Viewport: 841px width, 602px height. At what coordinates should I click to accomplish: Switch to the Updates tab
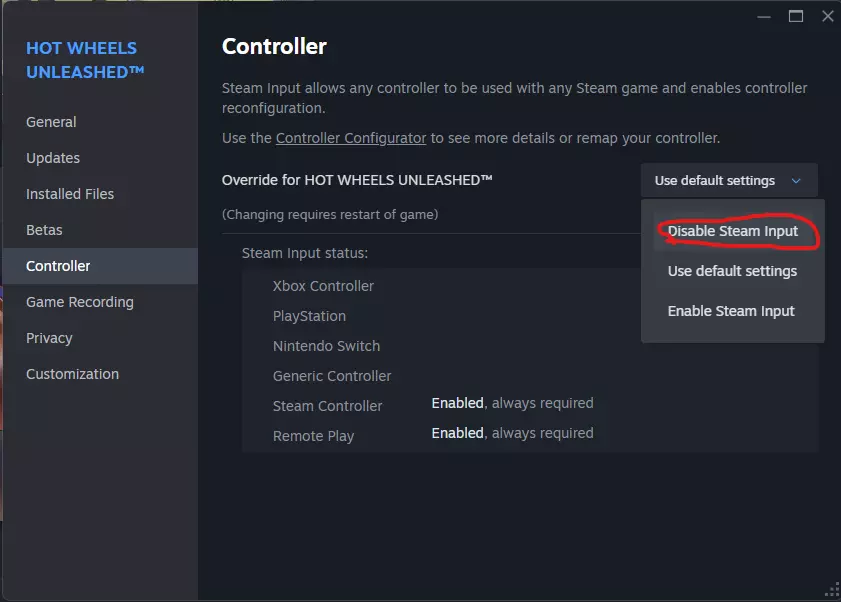(53, 158)
